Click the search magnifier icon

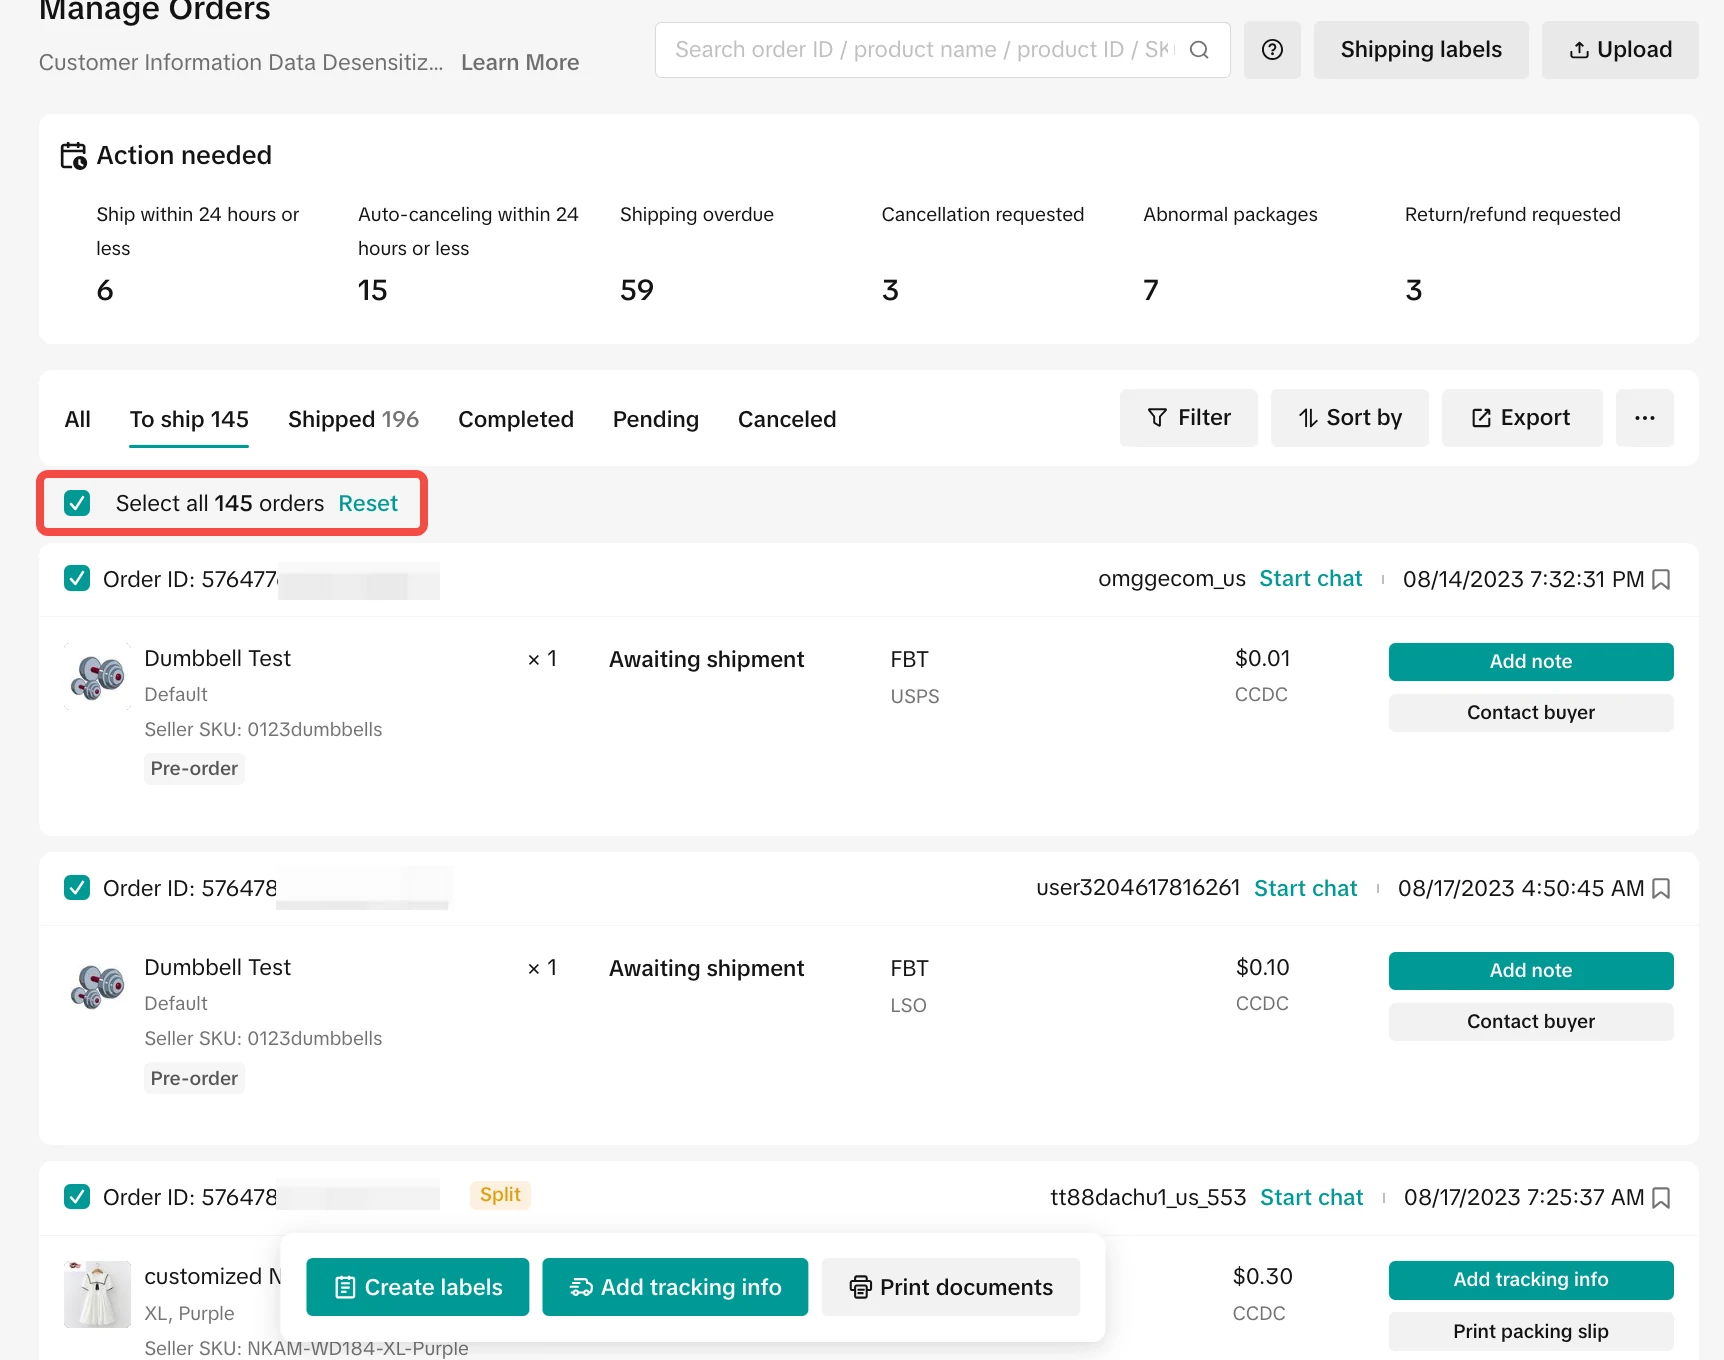(x=1199, y=50)
